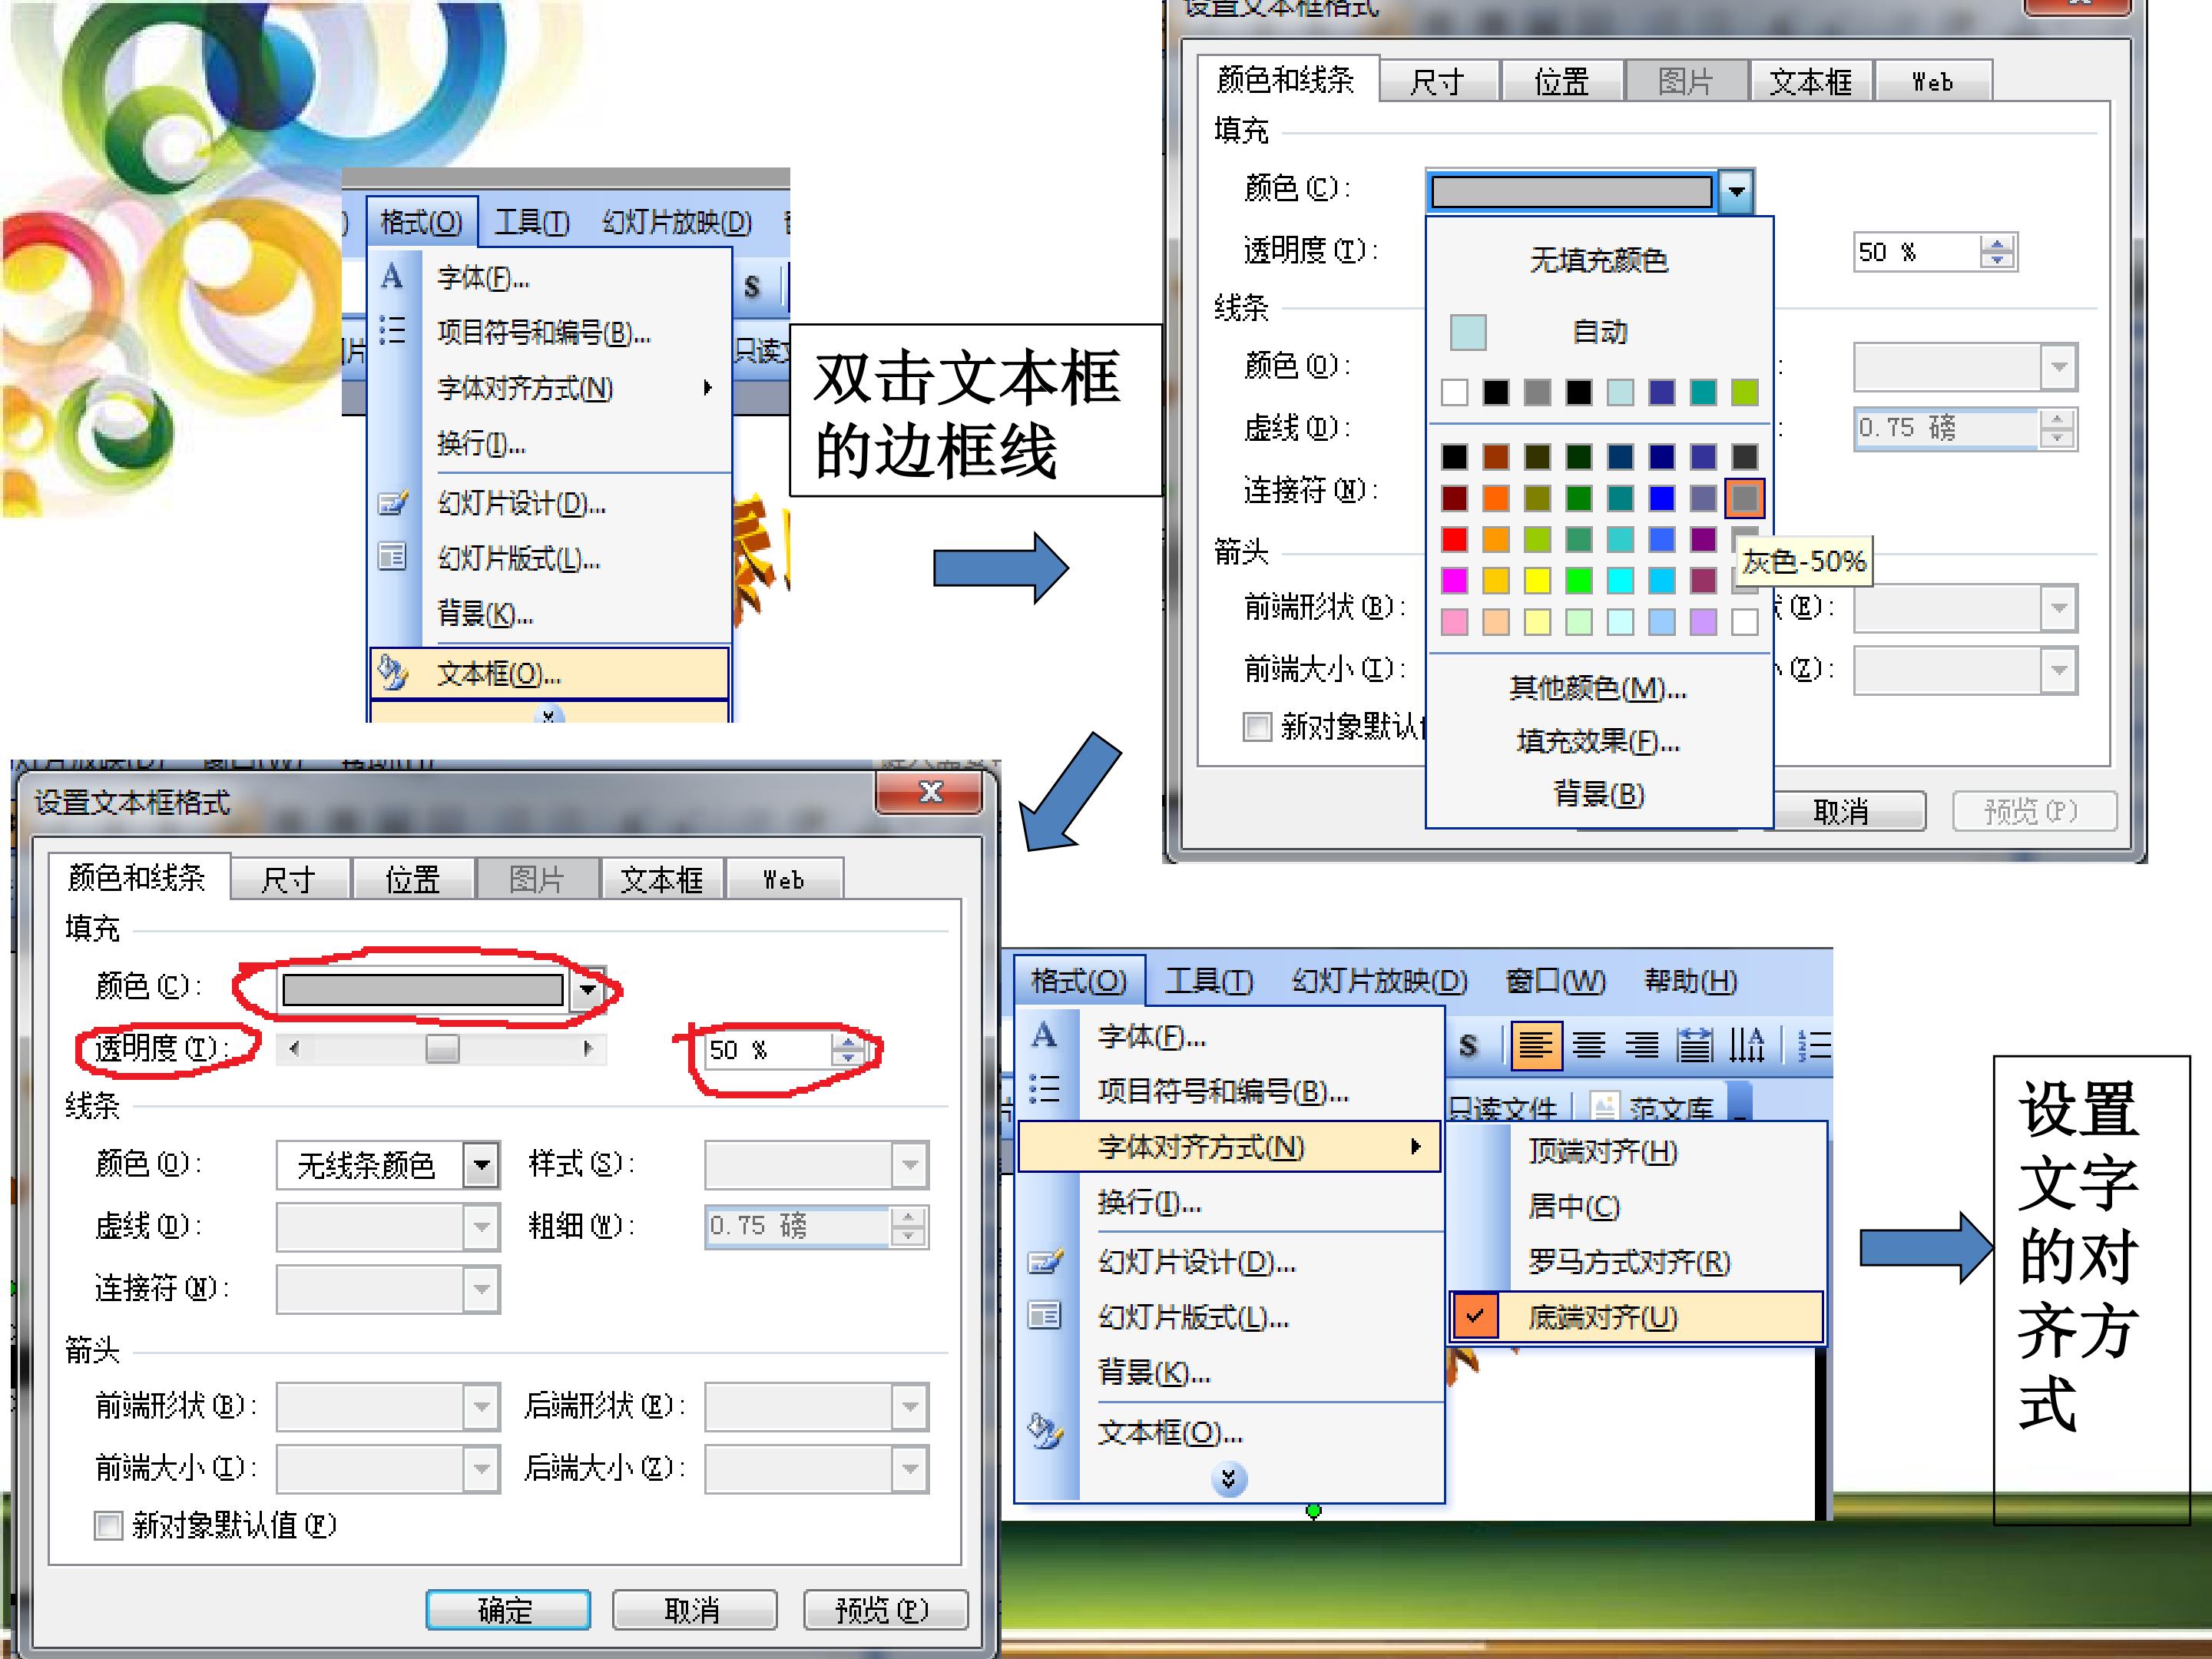Image resolution: width=2212 pixels, height=1659 pixels.
Task: Click slide layout icon in the menu with the alignment submenu open
Action: pyautogui.click(x=1044, y=1316)
